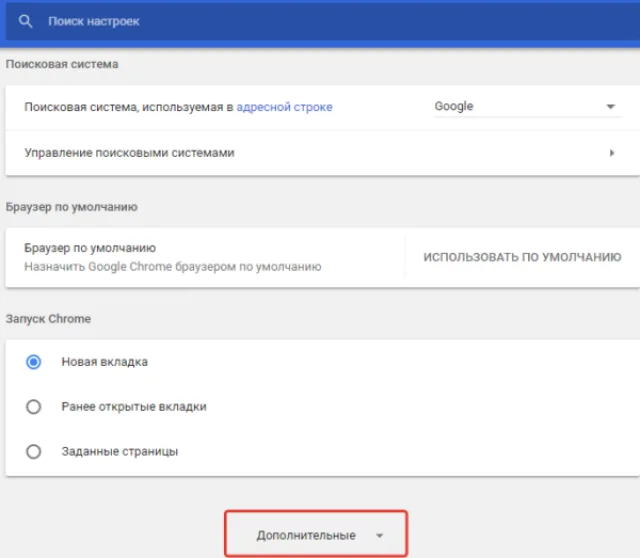
Task: Select 'Ранее открытые вкладки' radio option
Action: click(33, 407)
